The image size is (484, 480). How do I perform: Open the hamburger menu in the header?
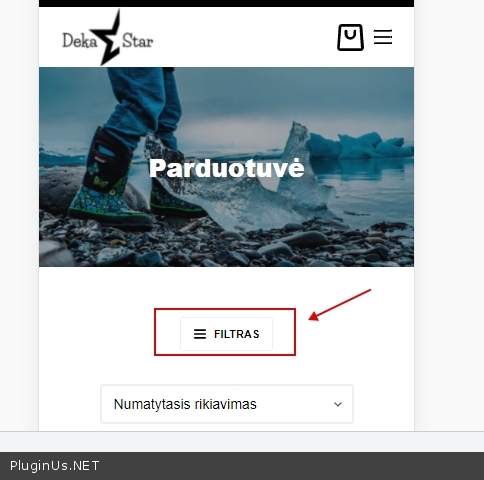[x=383, y=37]
